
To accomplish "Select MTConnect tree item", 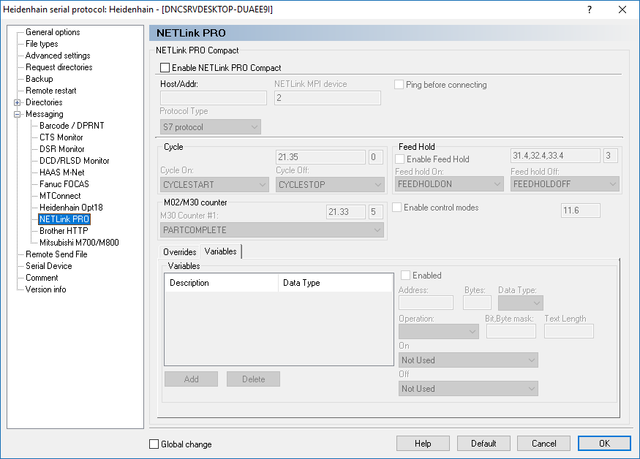I will (60, 196).
